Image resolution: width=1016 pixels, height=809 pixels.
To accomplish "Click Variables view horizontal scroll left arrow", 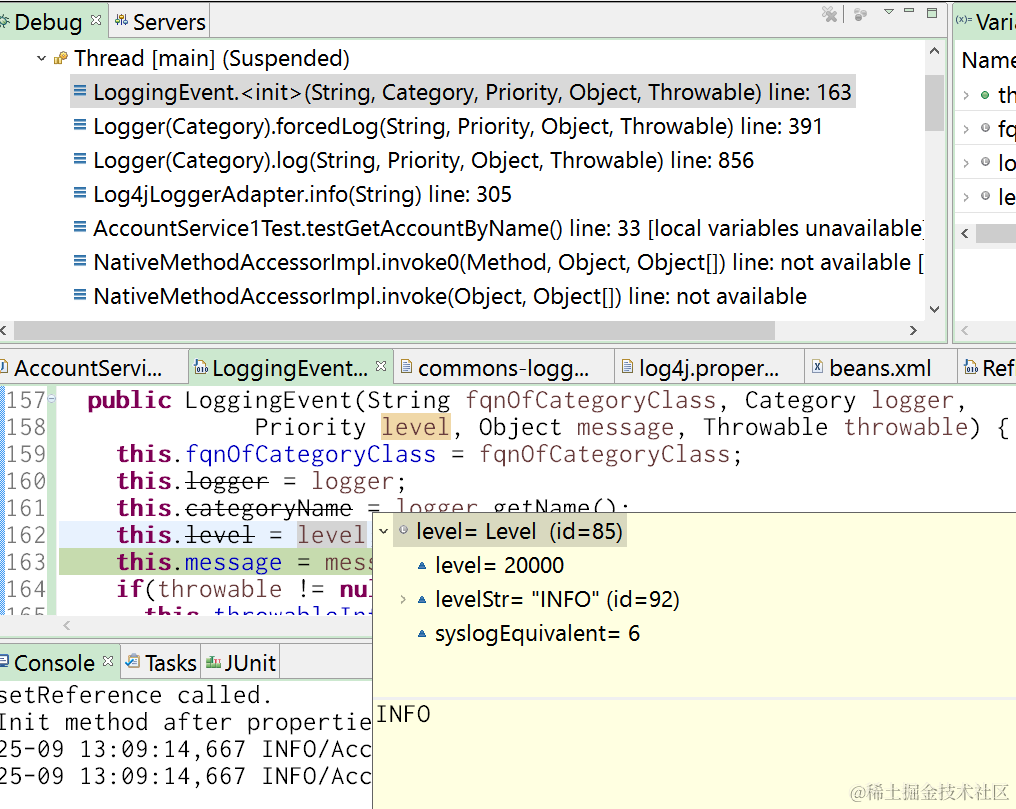I will (965, 233).
